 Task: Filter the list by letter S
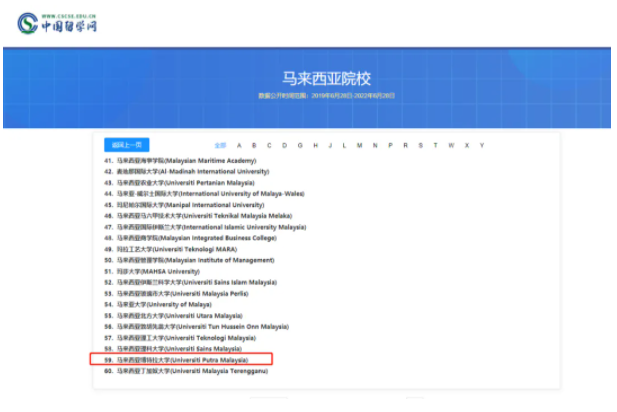click(x=421, y=145)
